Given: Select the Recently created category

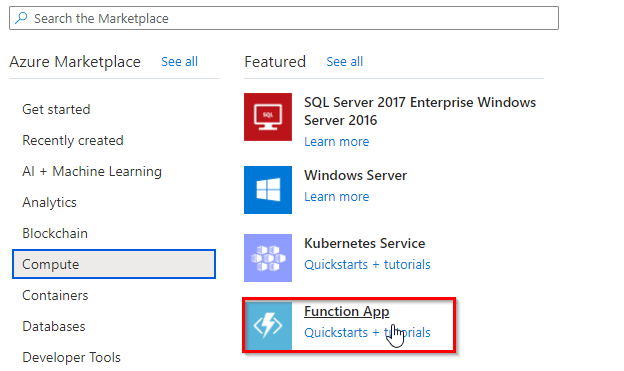Looking at the screenshot, I should point(73,140).
